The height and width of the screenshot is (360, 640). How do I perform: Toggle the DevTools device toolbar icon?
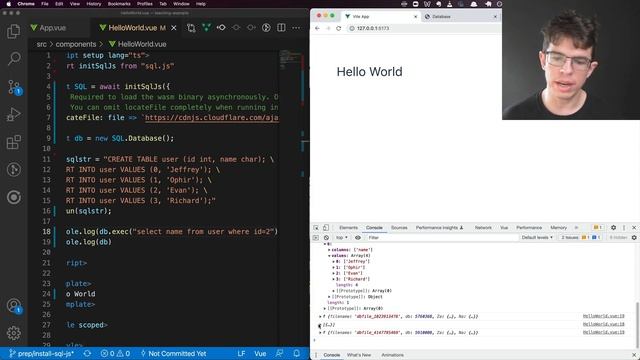[326, 227]
